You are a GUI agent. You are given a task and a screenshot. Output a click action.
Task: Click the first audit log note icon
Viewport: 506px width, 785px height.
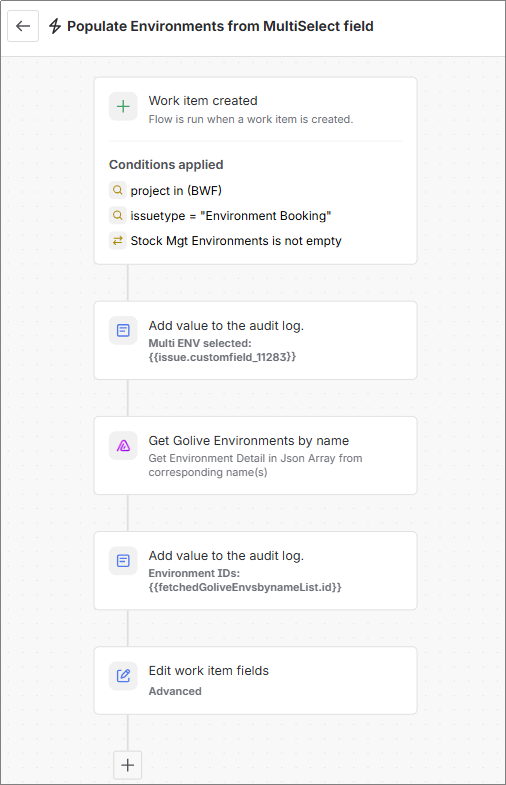pos(123,330)
